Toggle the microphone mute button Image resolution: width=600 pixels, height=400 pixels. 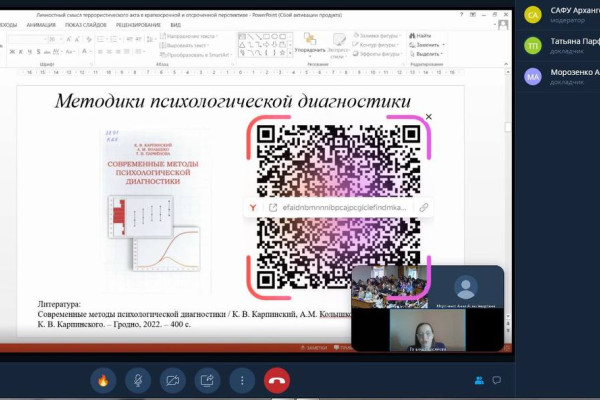[x=137, y=380]
